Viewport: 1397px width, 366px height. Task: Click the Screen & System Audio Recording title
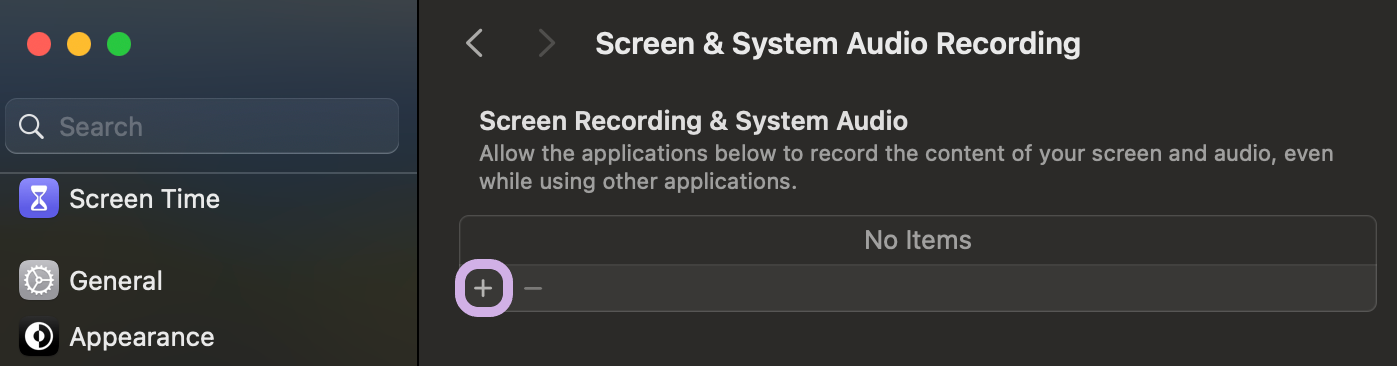[838, 44]
